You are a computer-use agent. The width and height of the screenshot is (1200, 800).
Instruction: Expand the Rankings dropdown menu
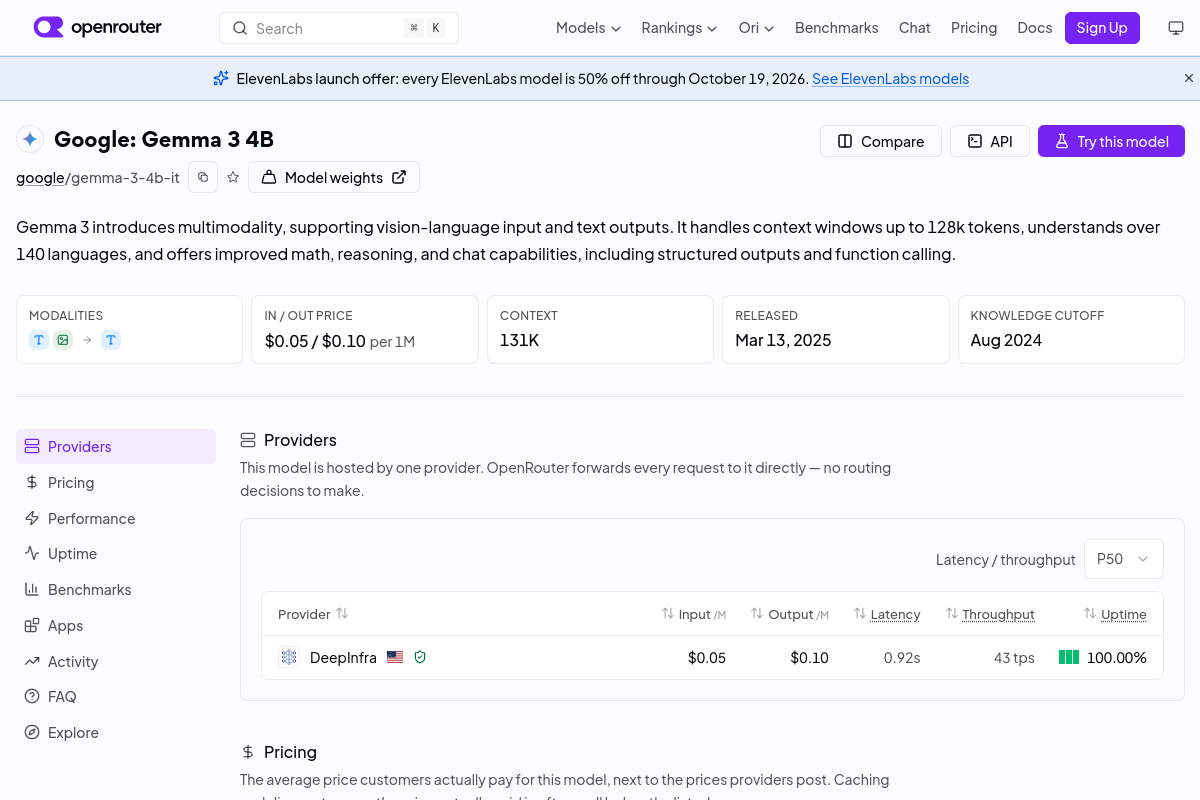point(679,28)
